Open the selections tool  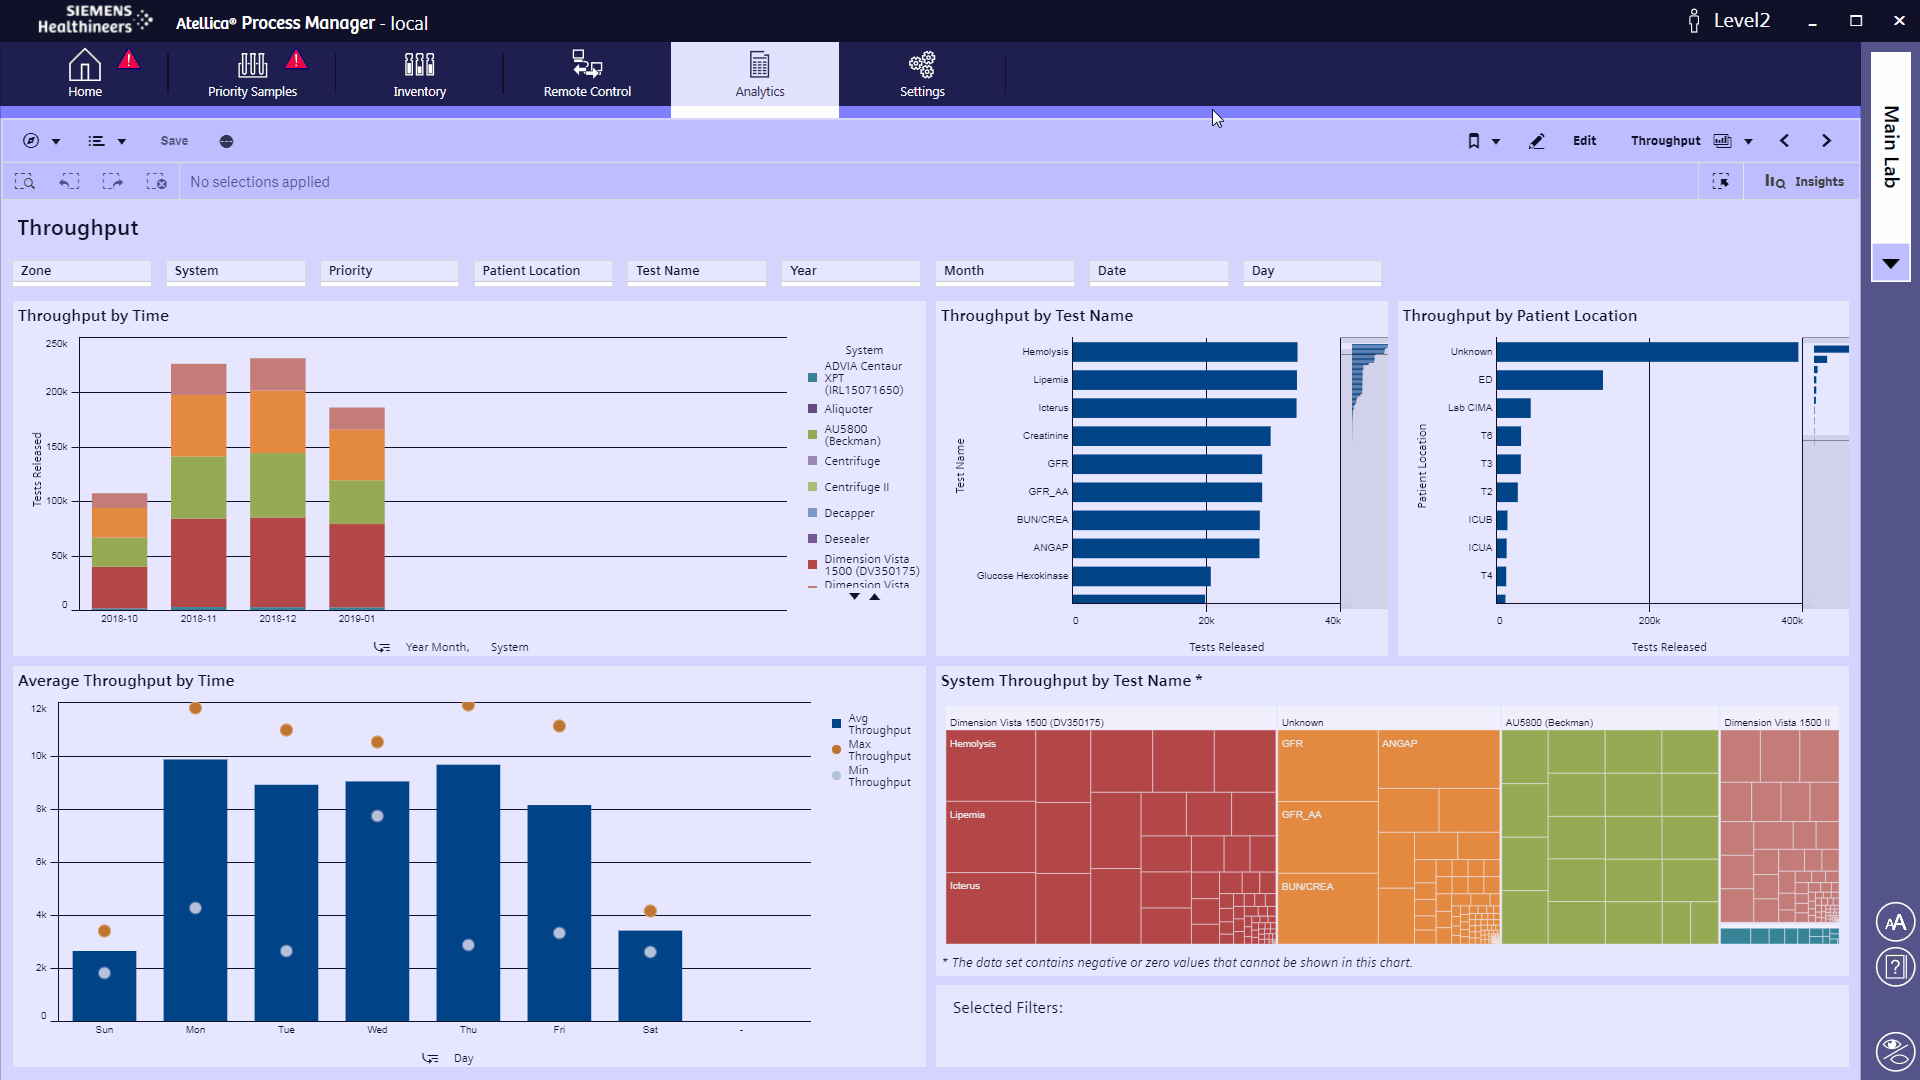[1722, 181]
